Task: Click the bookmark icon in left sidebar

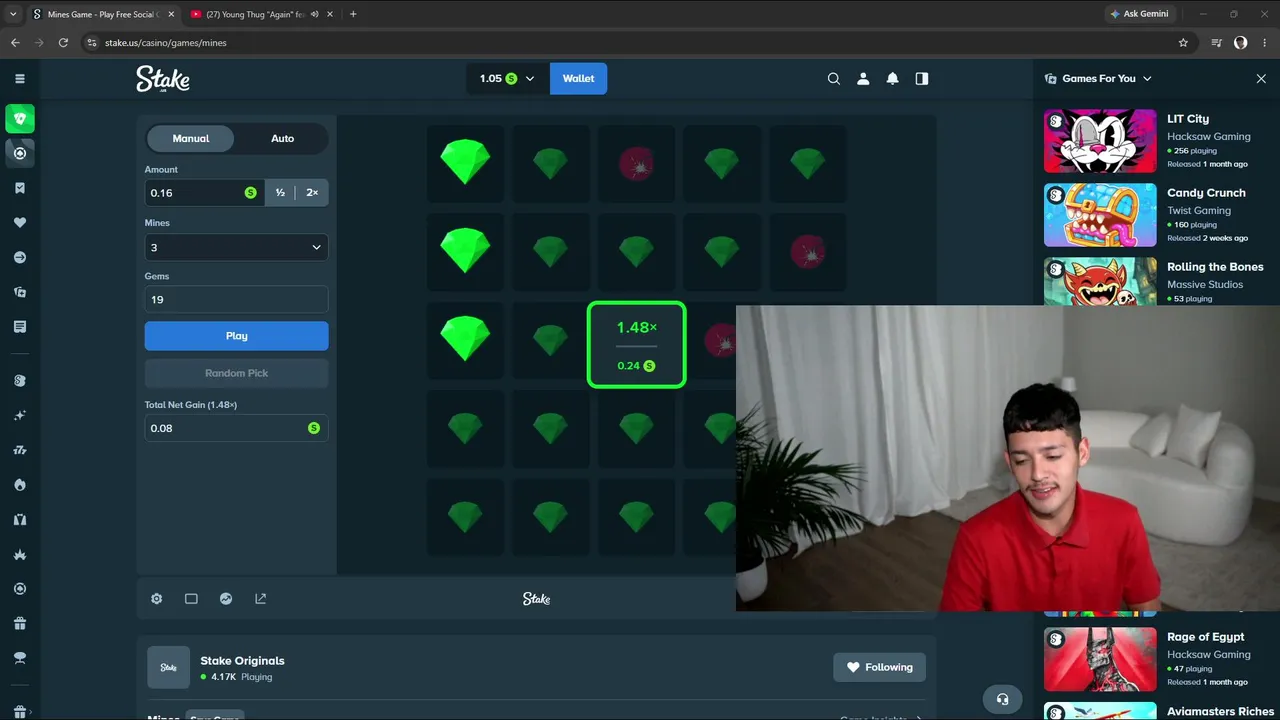Action: coord(20,188)
